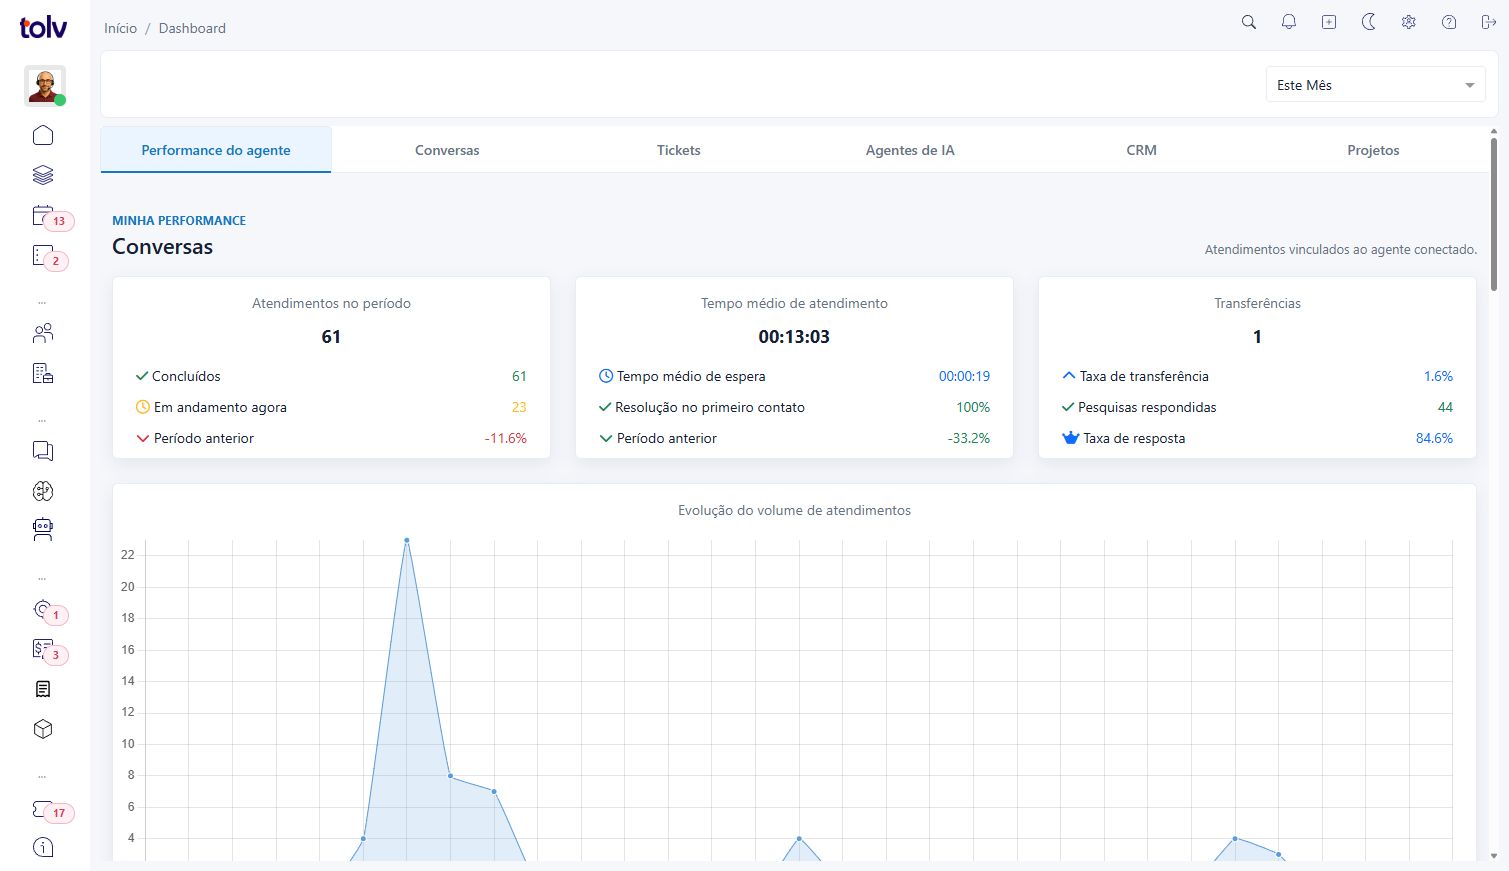Click Taxa de transferência 1.6%
1509x871 pixels.
coord(1438,376)
